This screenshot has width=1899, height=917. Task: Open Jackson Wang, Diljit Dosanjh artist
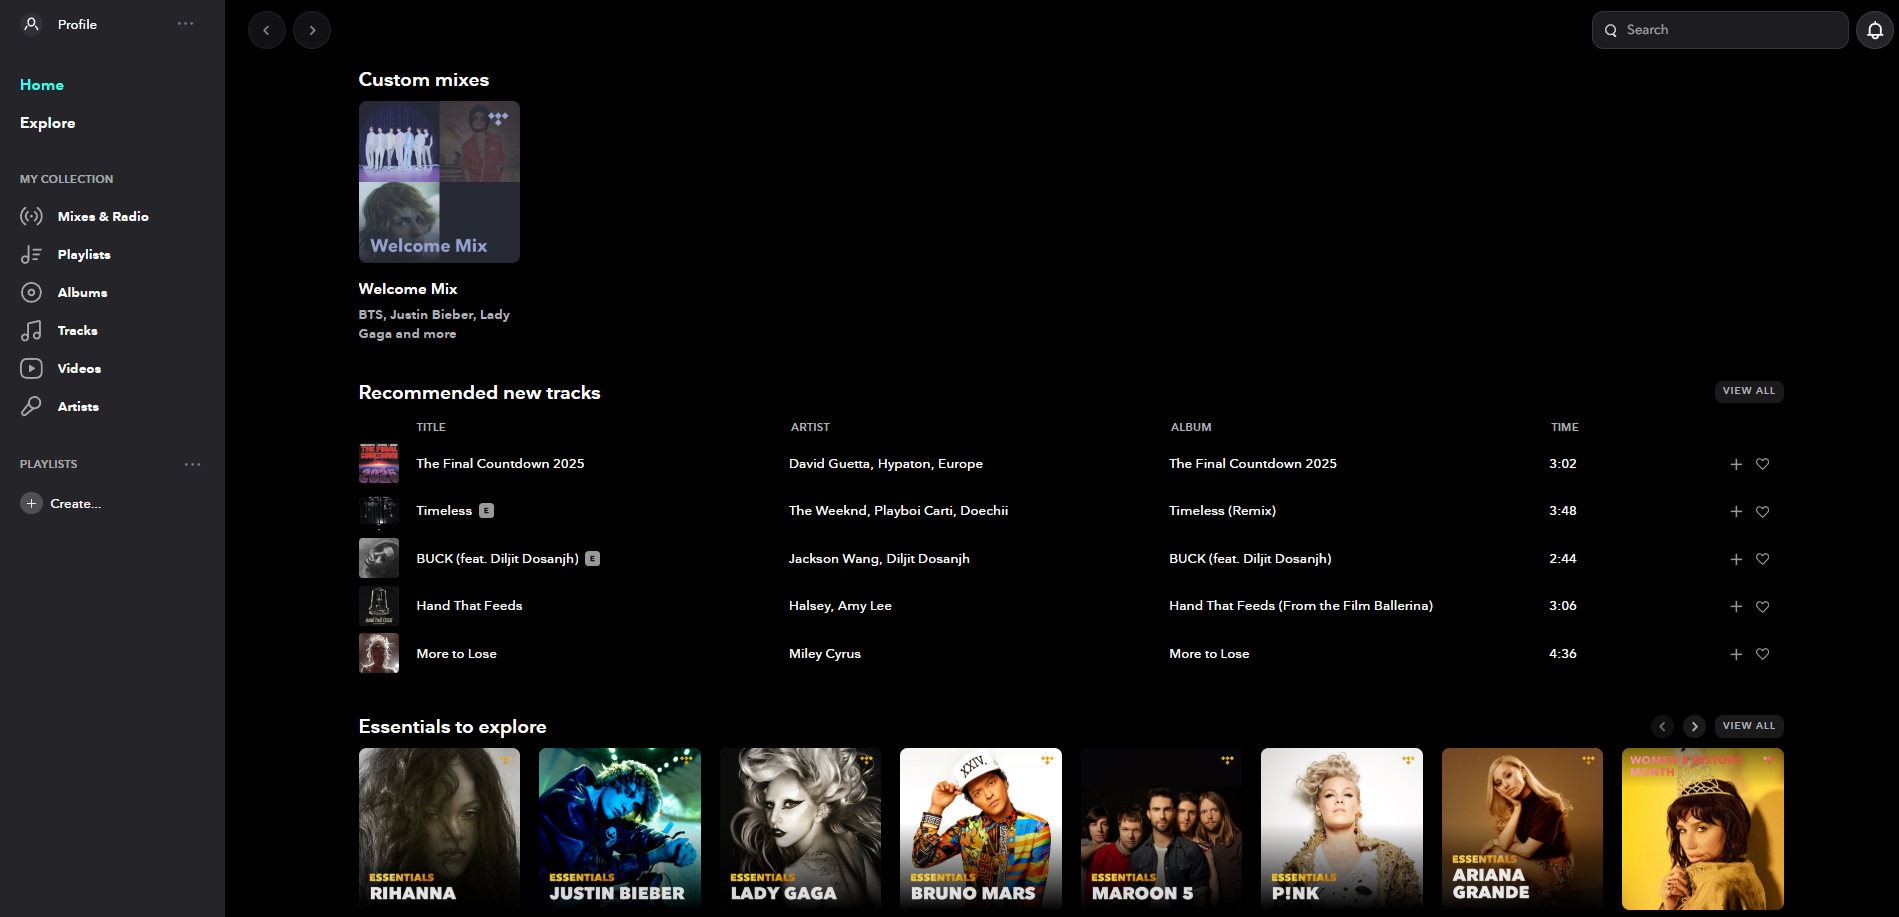(879, 559)
